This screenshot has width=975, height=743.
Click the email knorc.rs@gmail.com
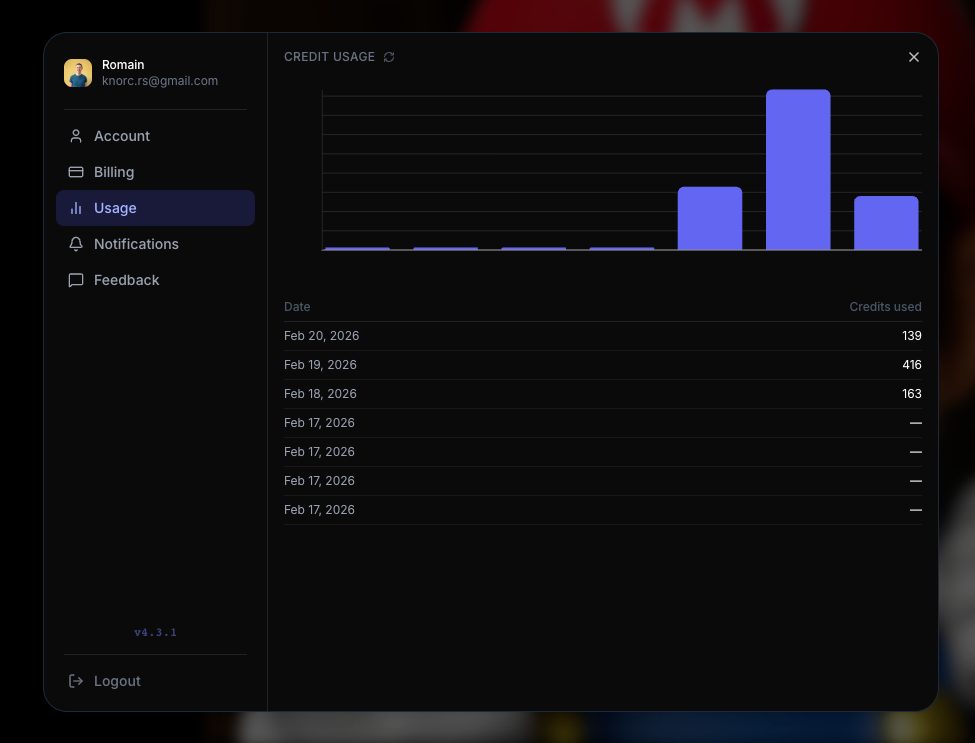(160, 81)
